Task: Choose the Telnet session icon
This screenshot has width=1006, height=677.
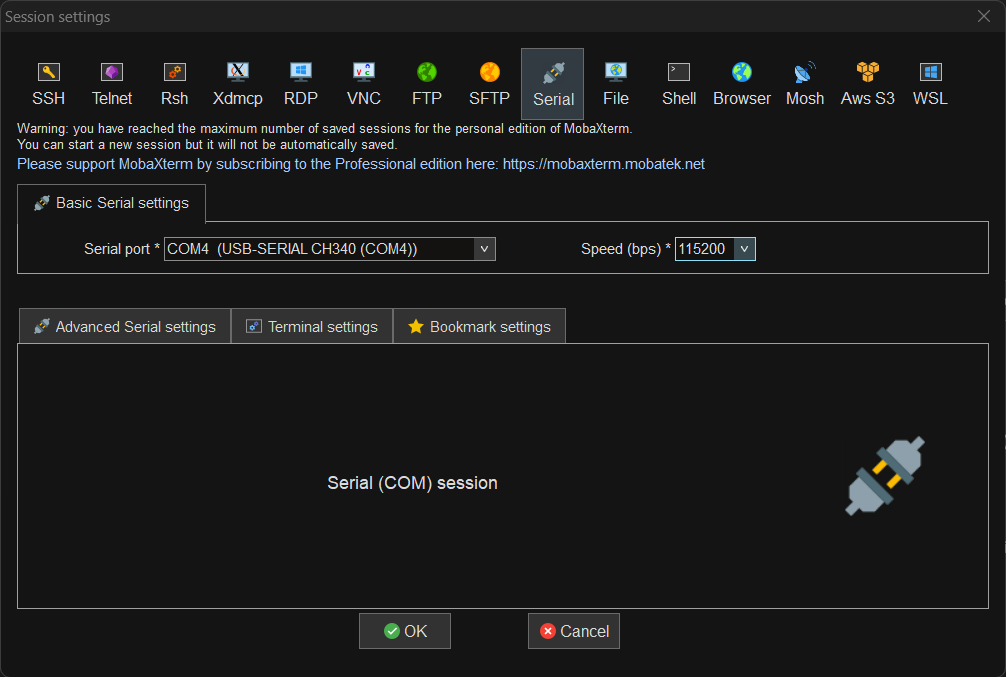Action: tap(112, 83)
